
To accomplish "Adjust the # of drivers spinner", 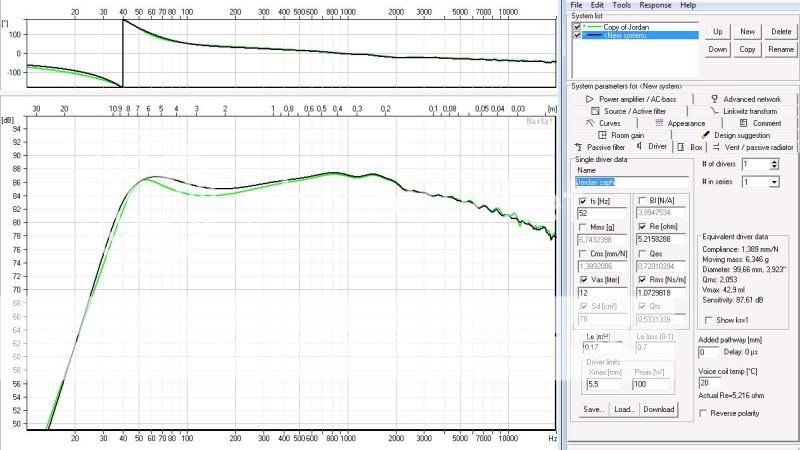I will click(773, 163).
